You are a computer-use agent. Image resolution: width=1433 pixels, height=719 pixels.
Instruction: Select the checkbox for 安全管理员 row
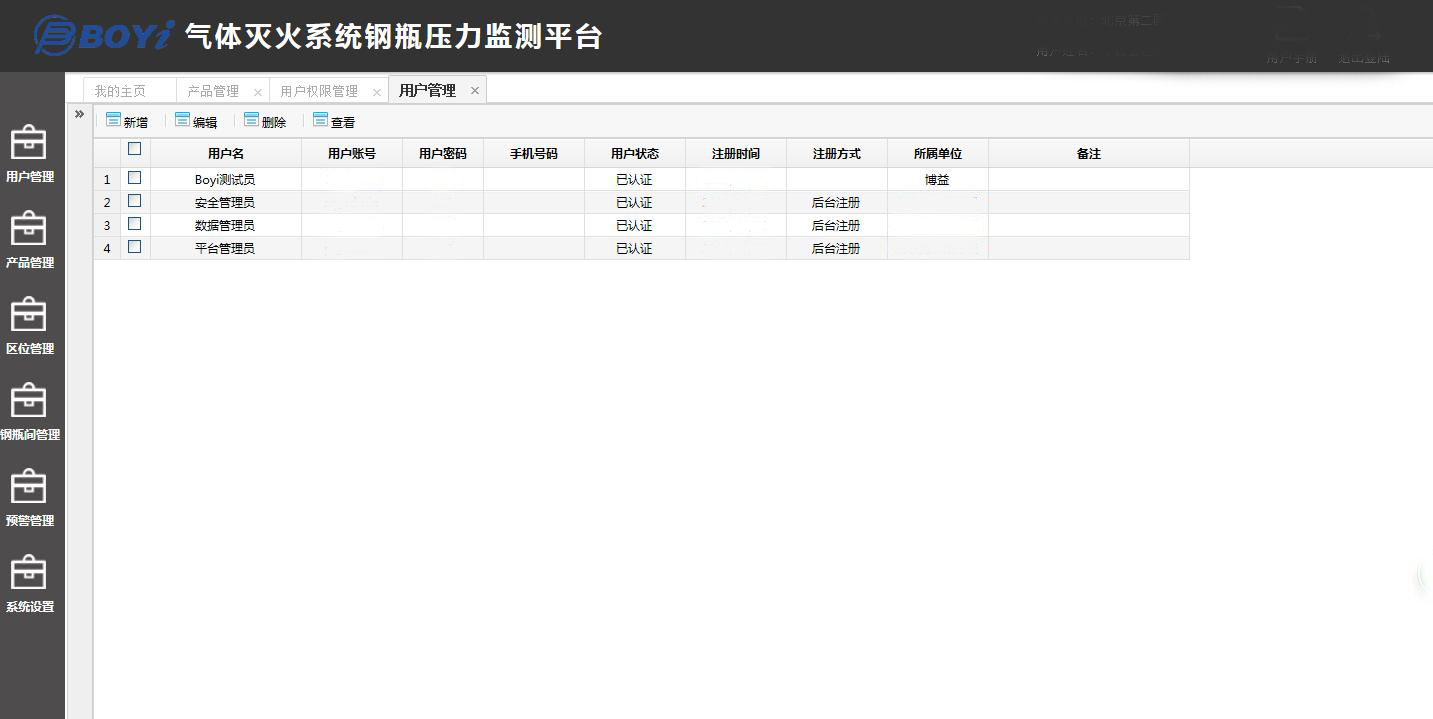click(x=135, y=201)
